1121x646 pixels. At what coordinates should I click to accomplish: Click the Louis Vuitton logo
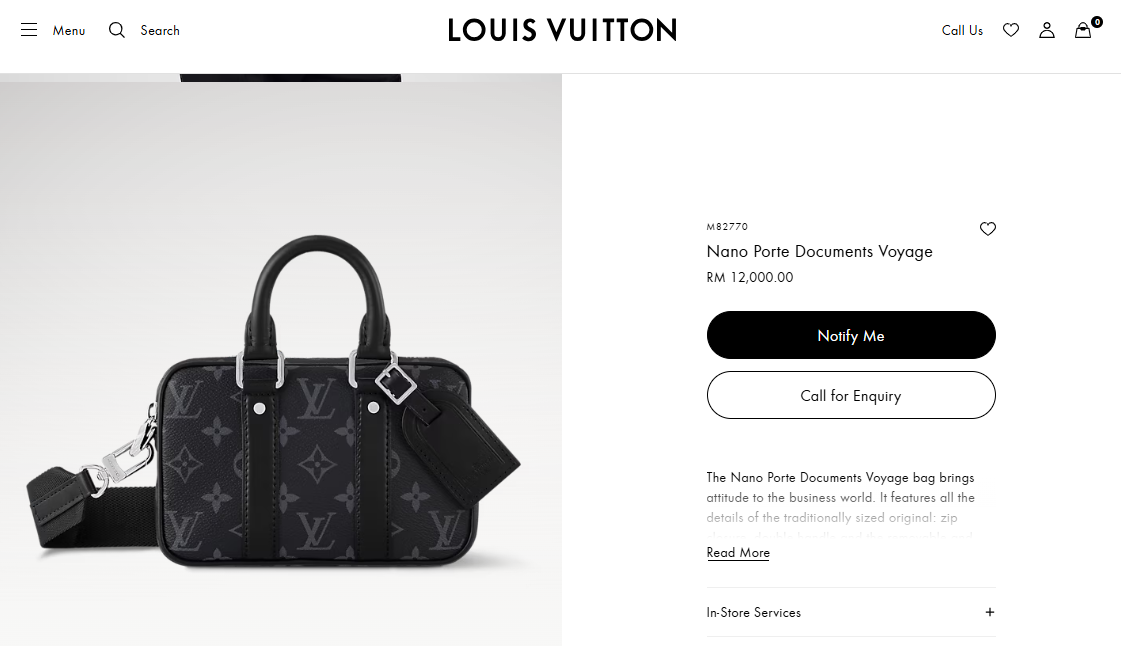[x=562, y=30]
